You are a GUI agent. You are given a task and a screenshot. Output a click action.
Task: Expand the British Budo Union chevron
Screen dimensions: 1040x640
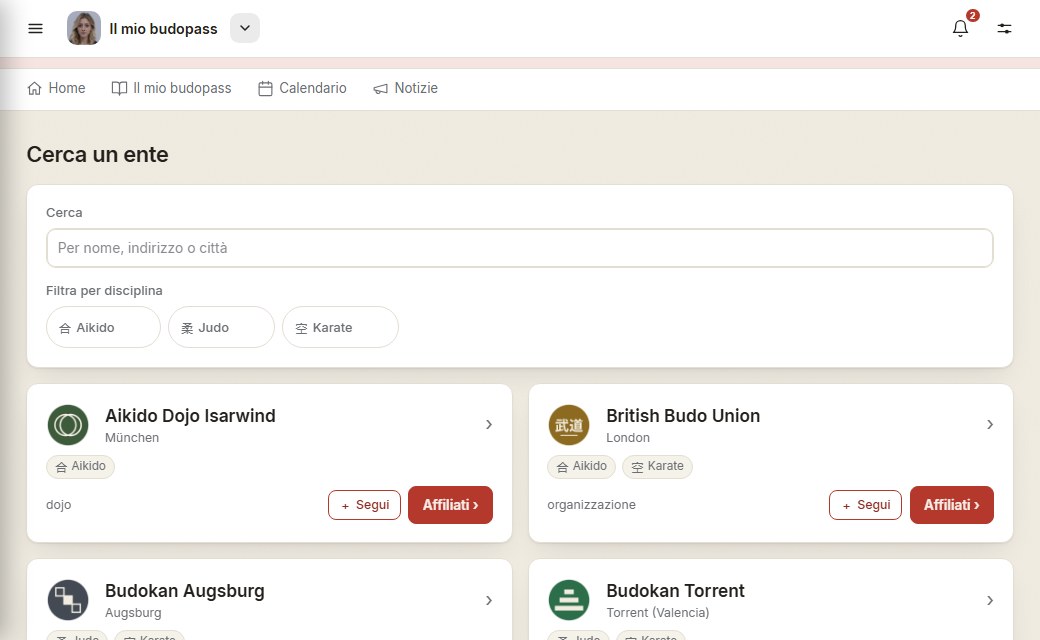(x=990, y=424)
